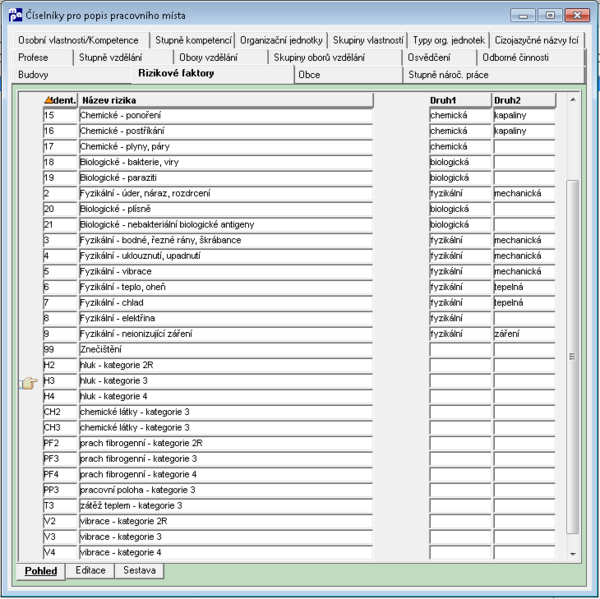
Task: Click 'hluk - kategorie 3' name field
Action: (x=226, y=381)
